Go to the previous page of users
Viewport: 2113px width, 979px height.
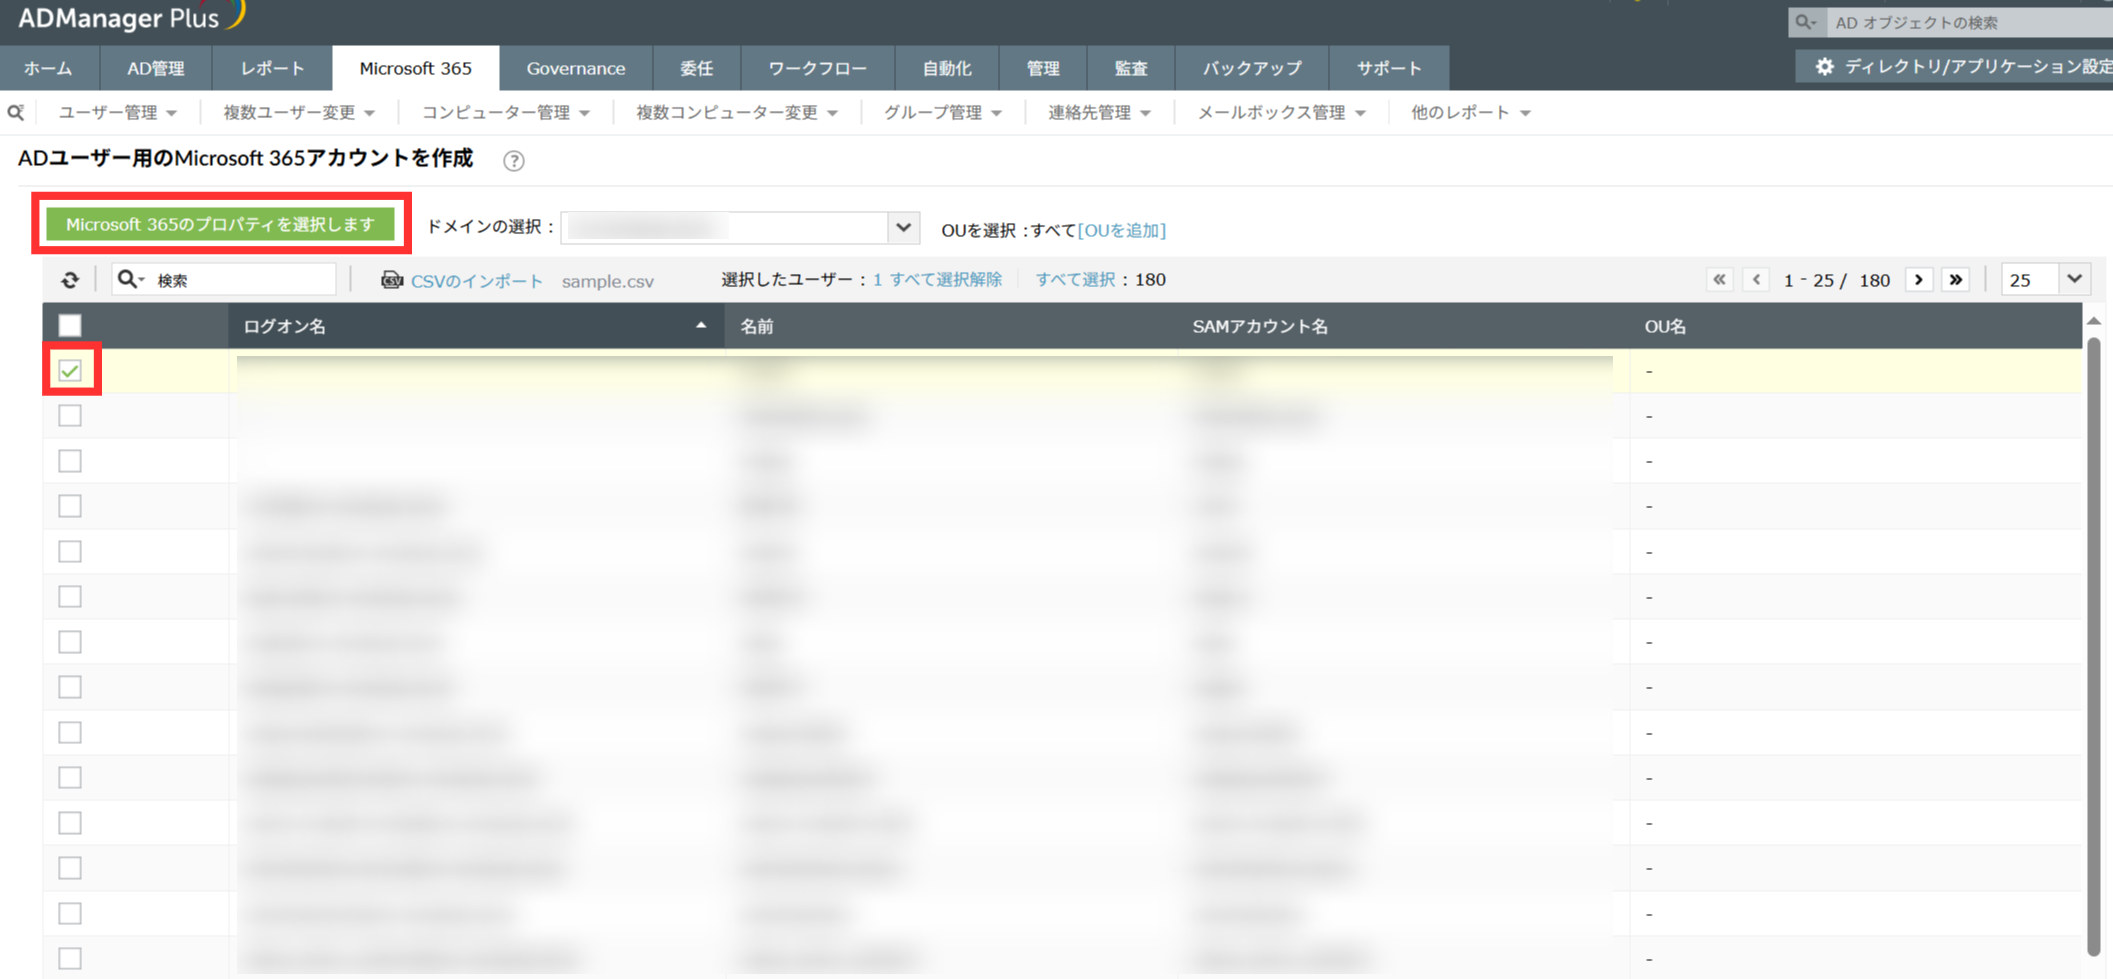click(x=1757, y=280)
